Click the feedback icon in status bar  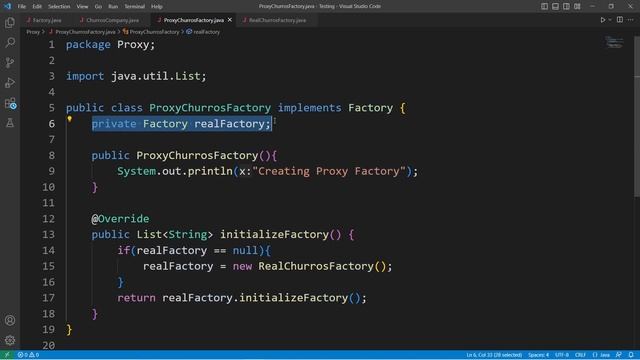pyautogui.click(x=619, y=355)
